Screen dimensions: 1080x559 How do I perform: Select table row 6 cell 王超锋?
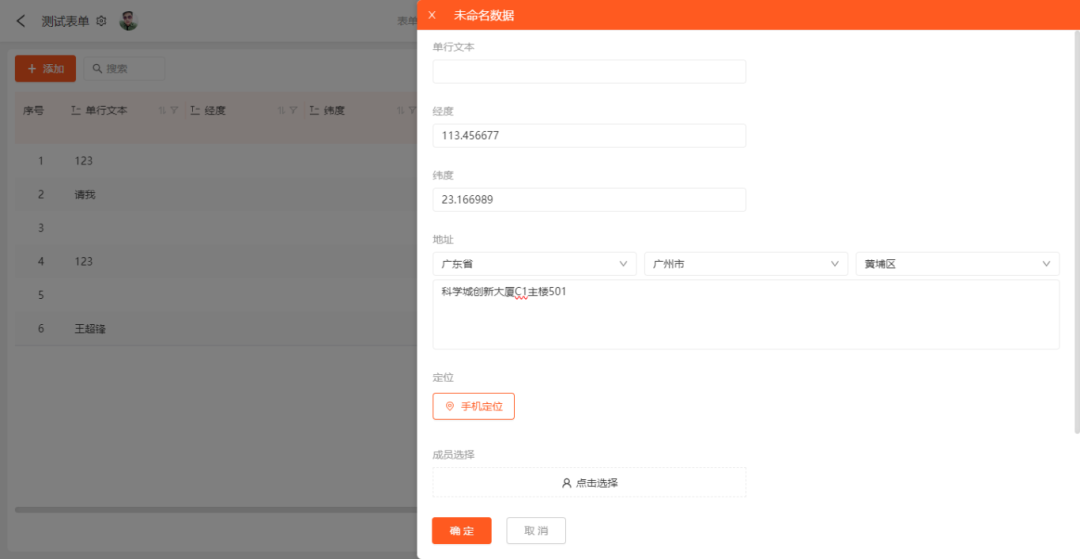(90, 329)
